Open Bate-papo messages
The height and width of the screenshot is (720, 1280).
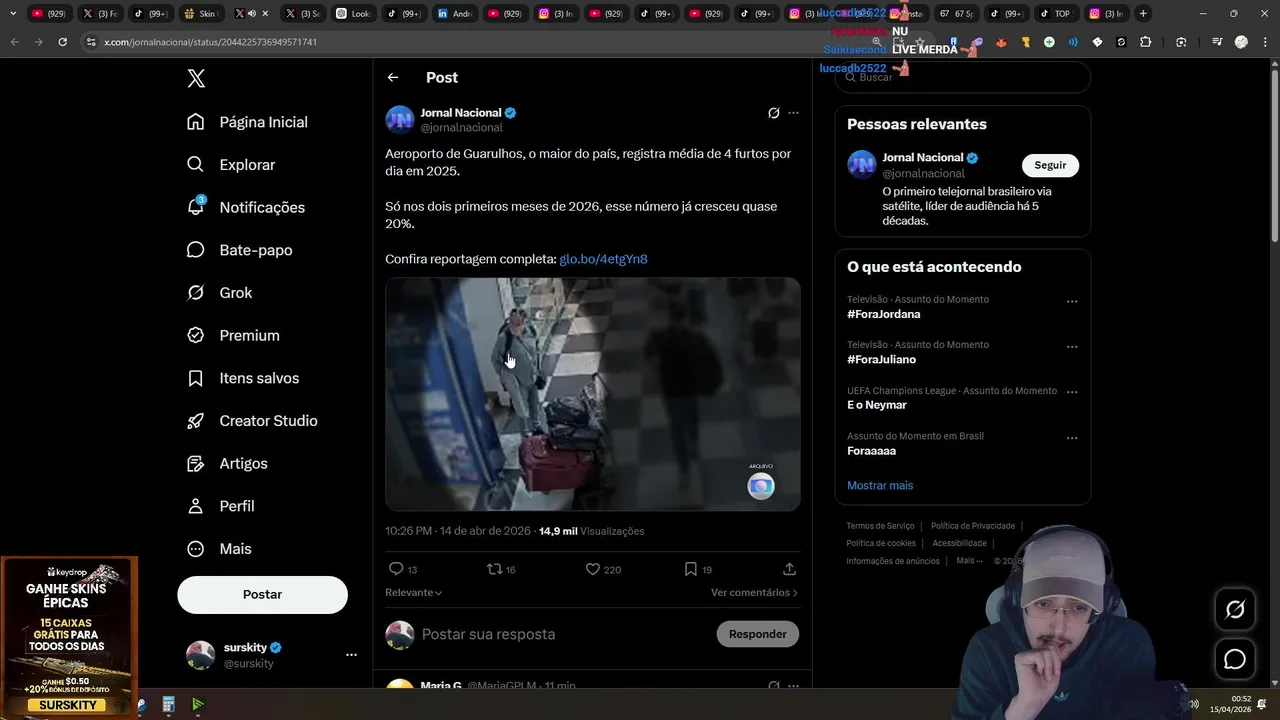pos(240,250)
